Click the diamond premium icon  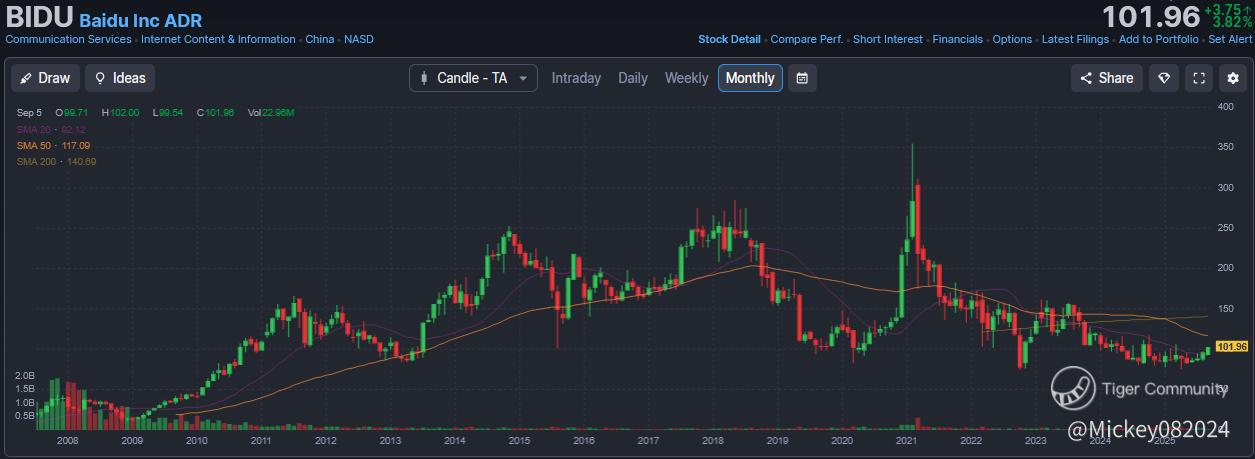1163,78
